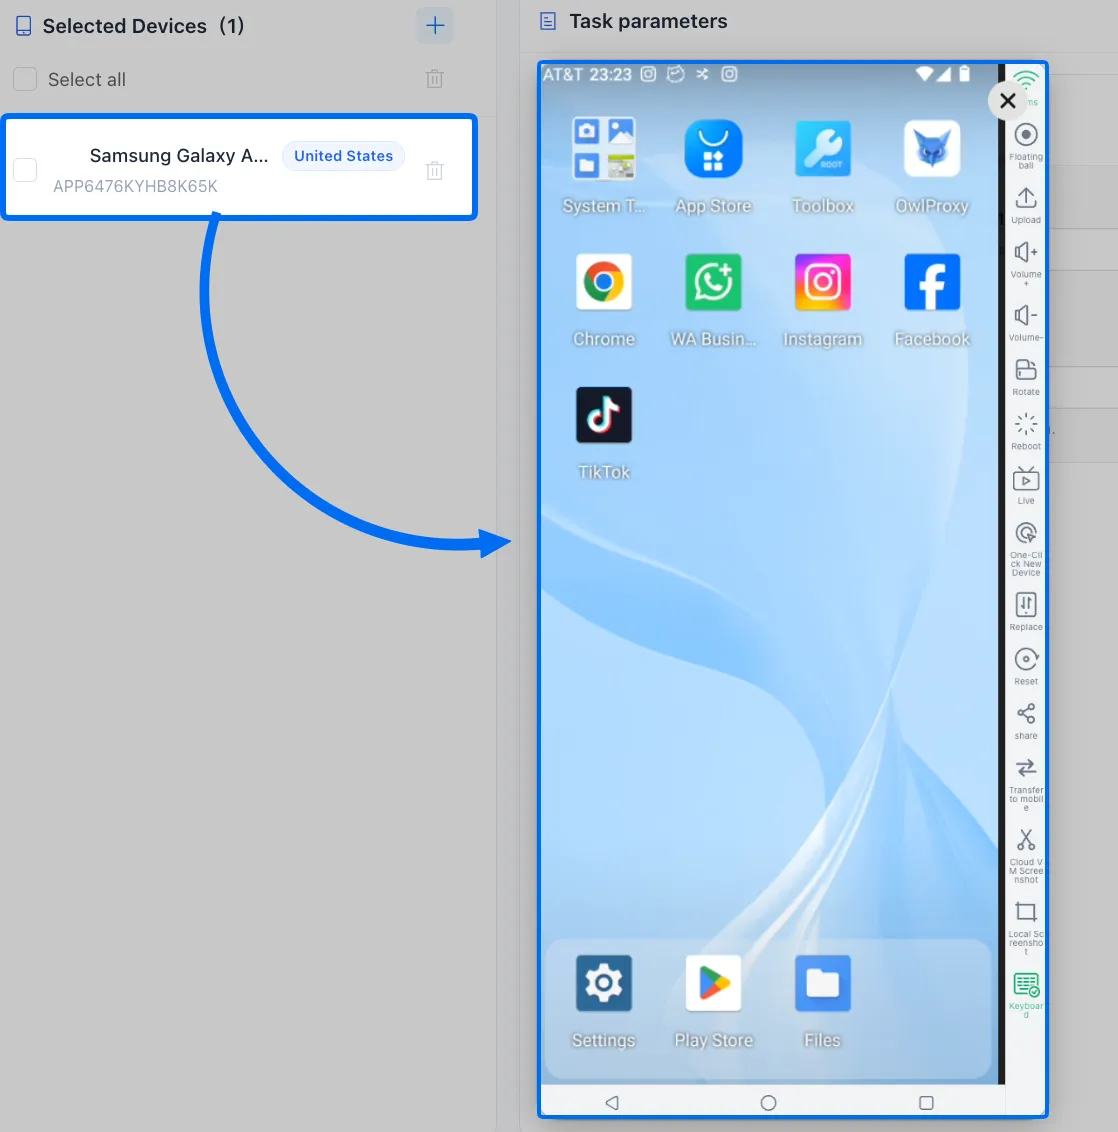The height and width of the screenshot is (1132, 1118).
Task: Add a device with plus button
Action: (x=434, y=26)
